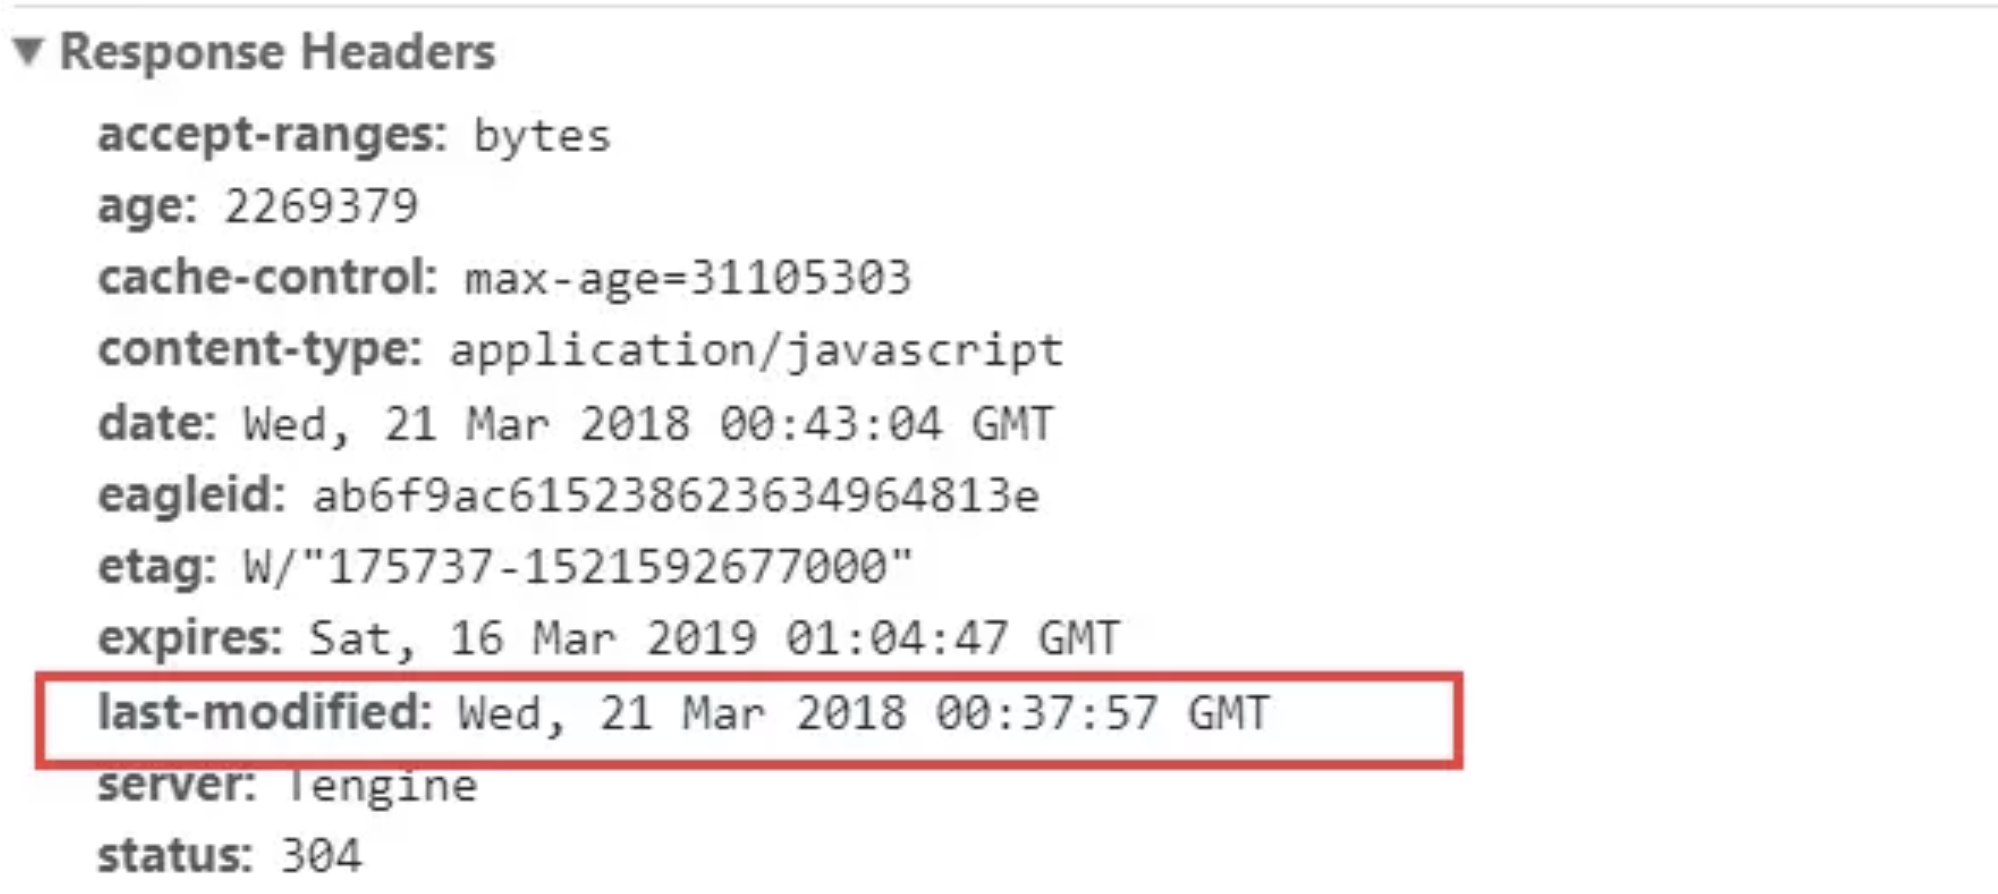The image size is (1998, 894).
Task: Select the age header value 2269379
Action: 320,206
